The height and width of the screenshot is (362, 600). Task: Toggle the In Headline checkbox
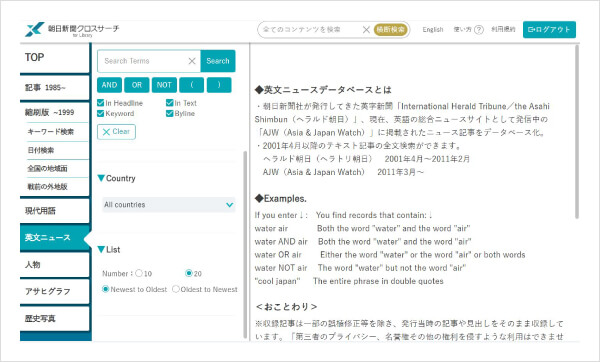pos(101,103)
